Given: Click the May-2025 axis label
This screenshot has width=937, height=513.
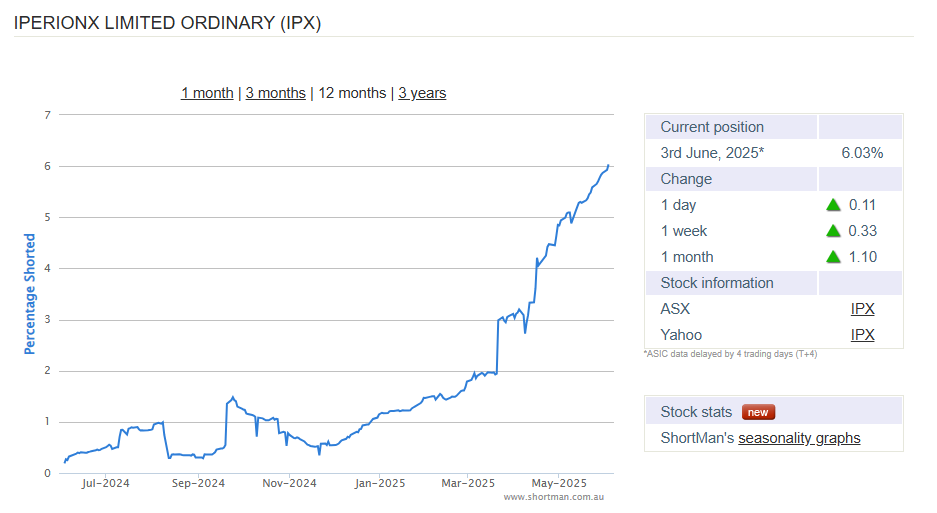Looking at the screenshot, I should coord(559,483).
